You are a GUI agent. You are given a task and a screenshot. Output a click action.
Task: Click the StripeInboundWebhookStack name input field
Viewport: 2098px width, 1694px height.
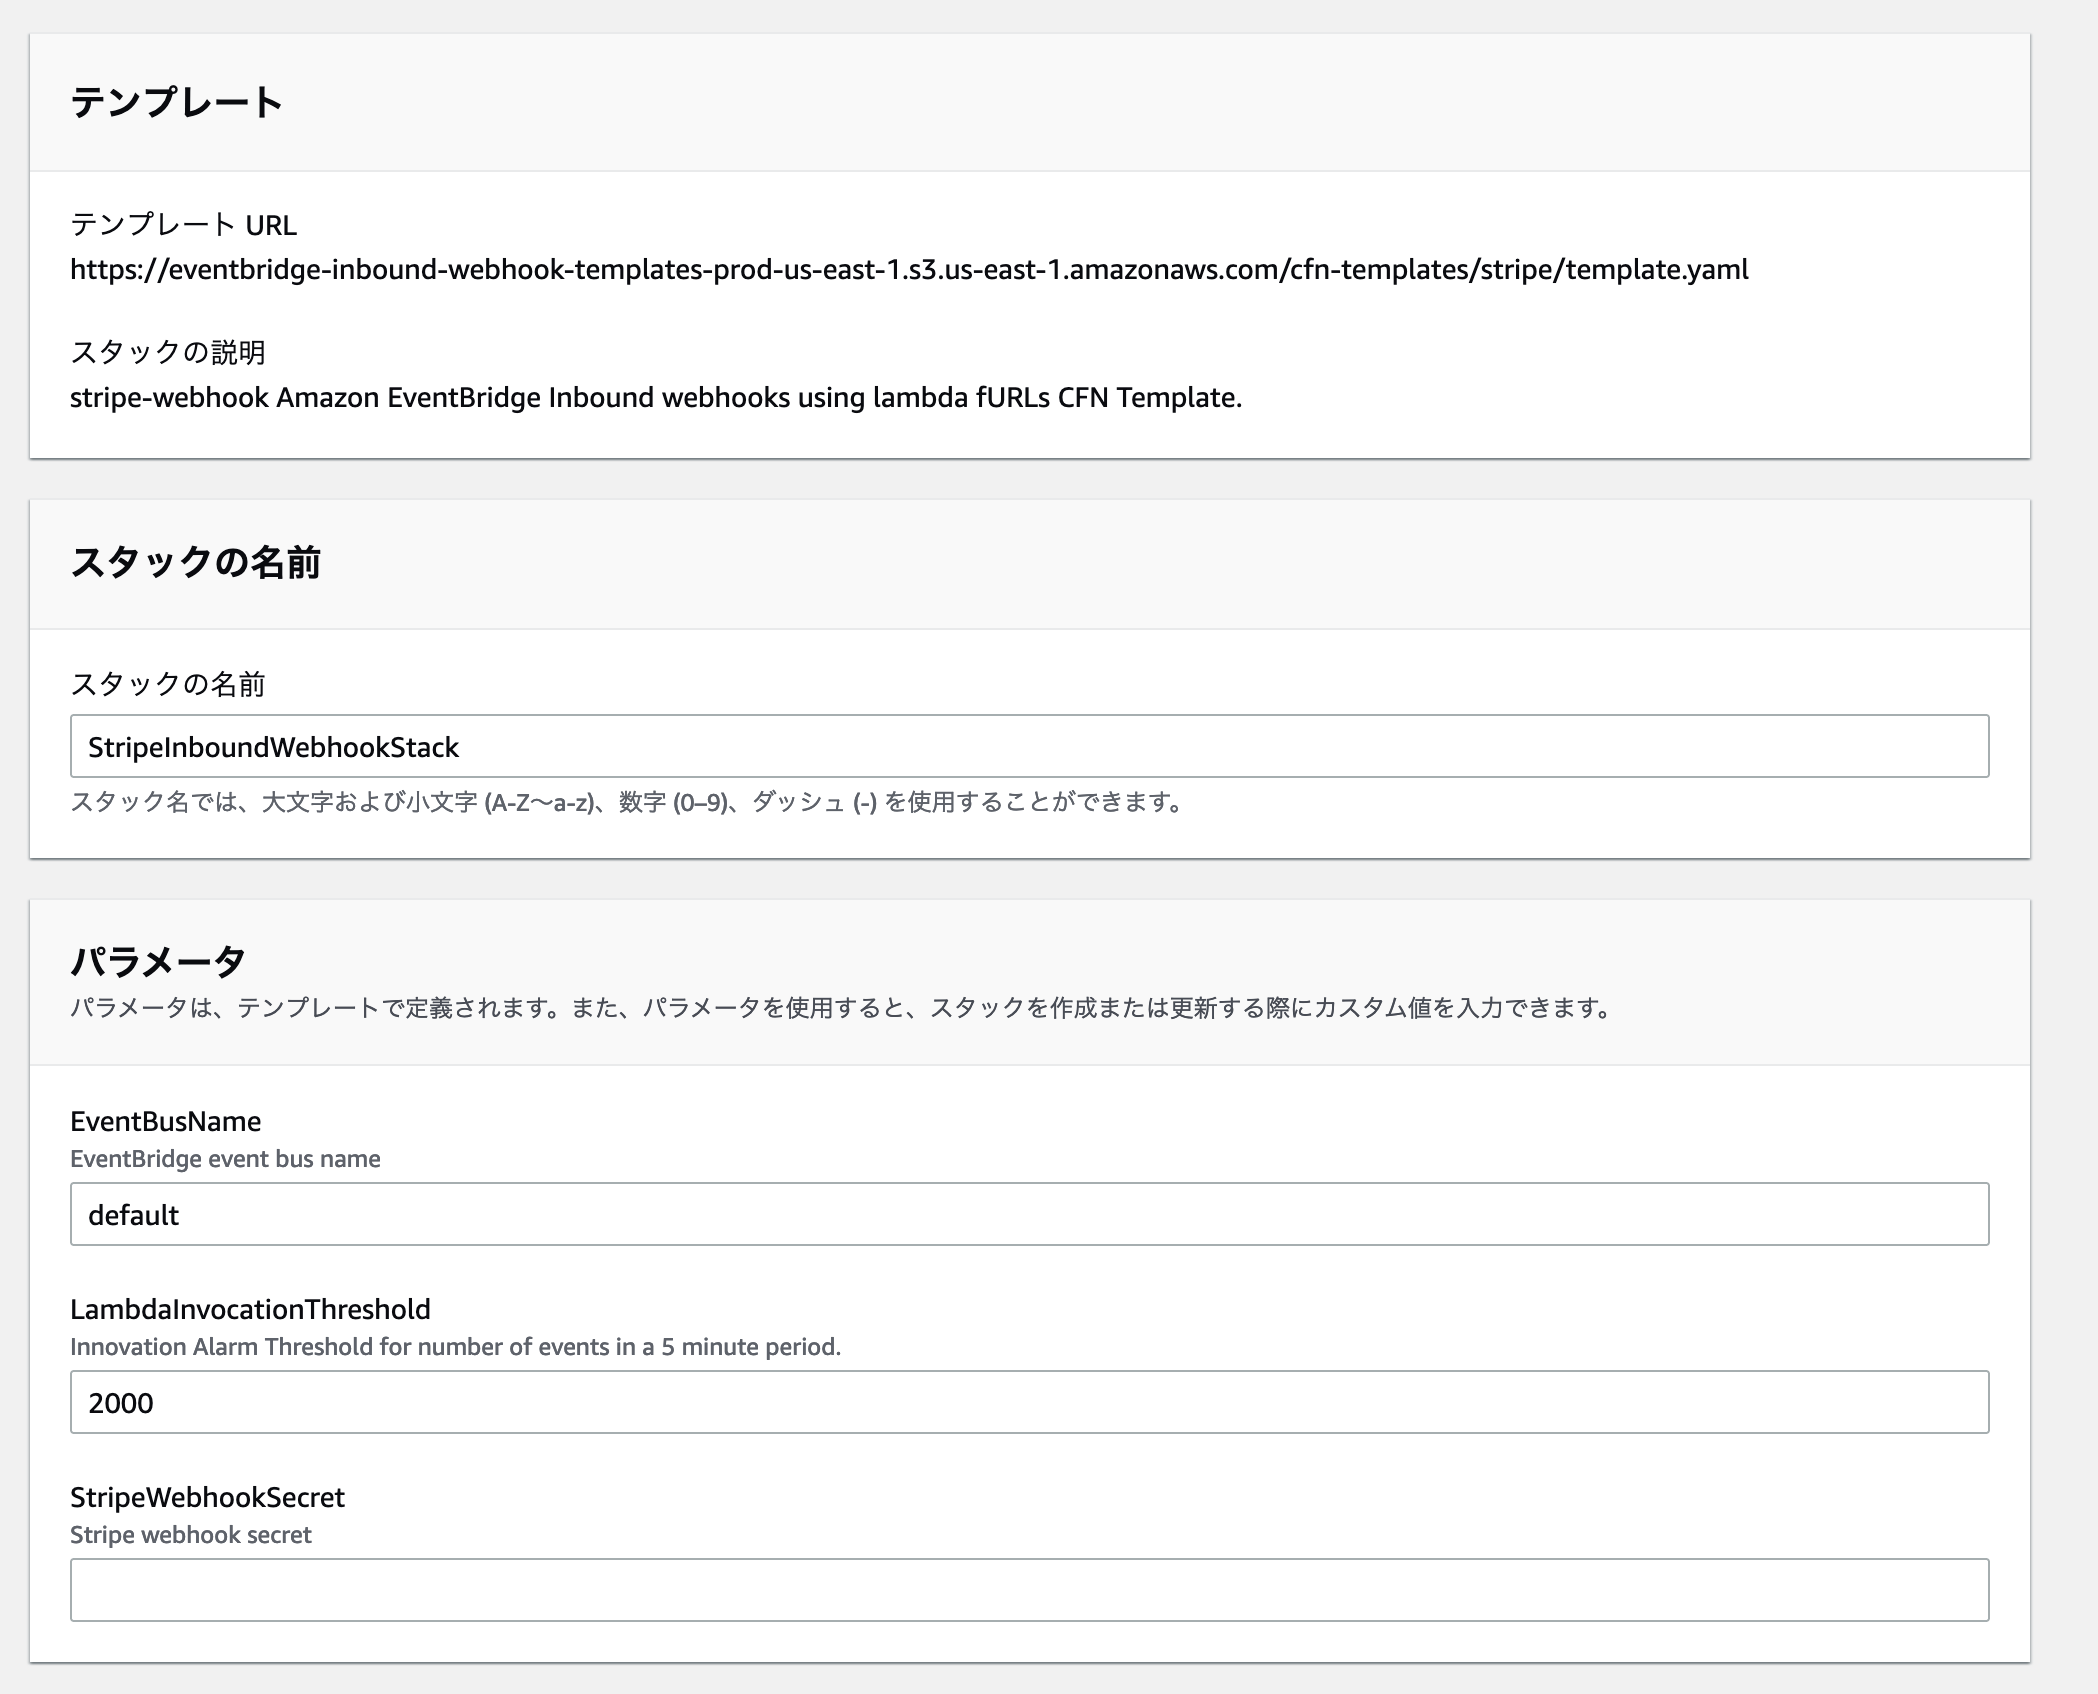tap(1028, 746)
